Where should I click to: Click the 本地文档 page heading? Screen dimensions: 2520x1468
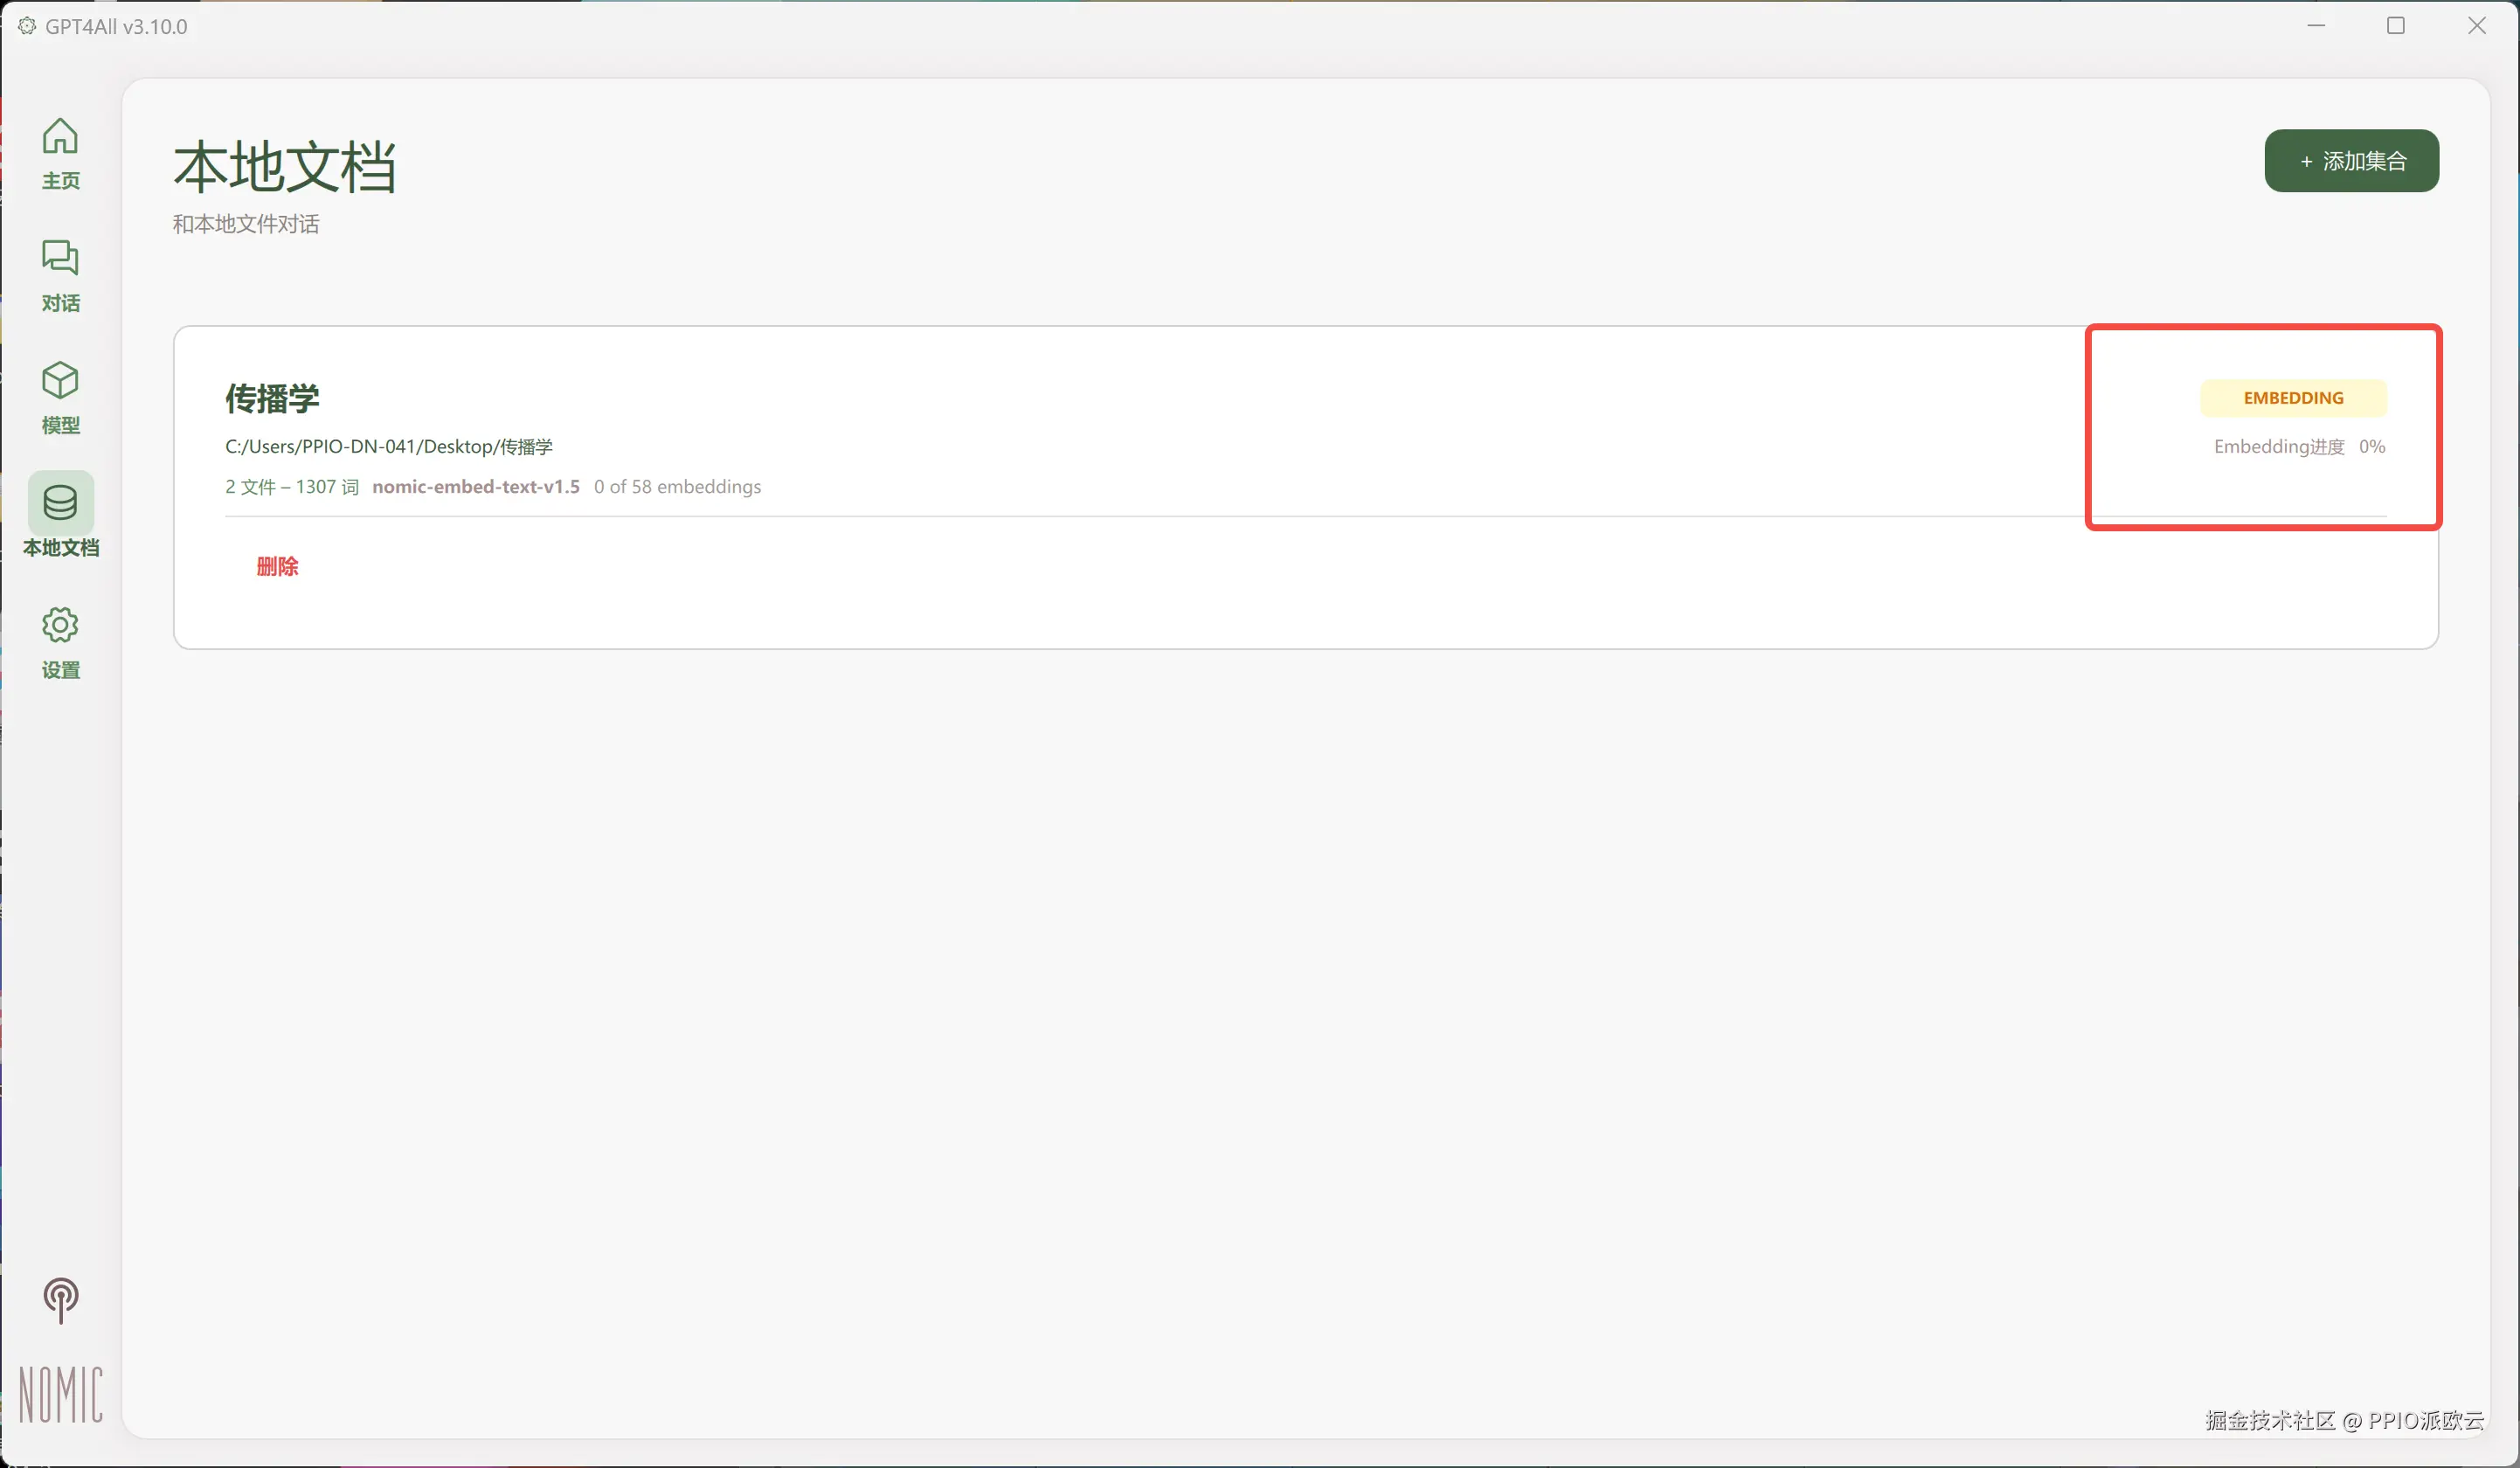tap(285, 166)
